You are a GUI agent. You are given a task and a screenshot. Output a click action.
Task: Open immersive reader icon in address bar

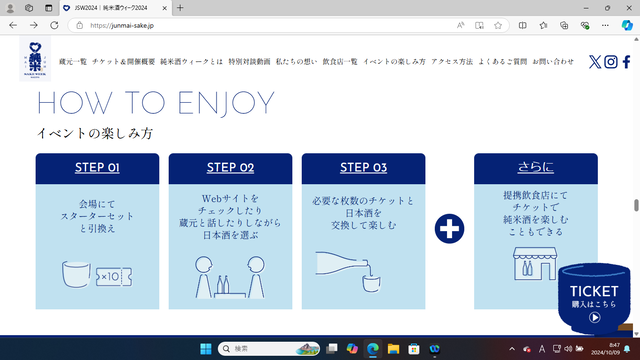tap(479, 25)
